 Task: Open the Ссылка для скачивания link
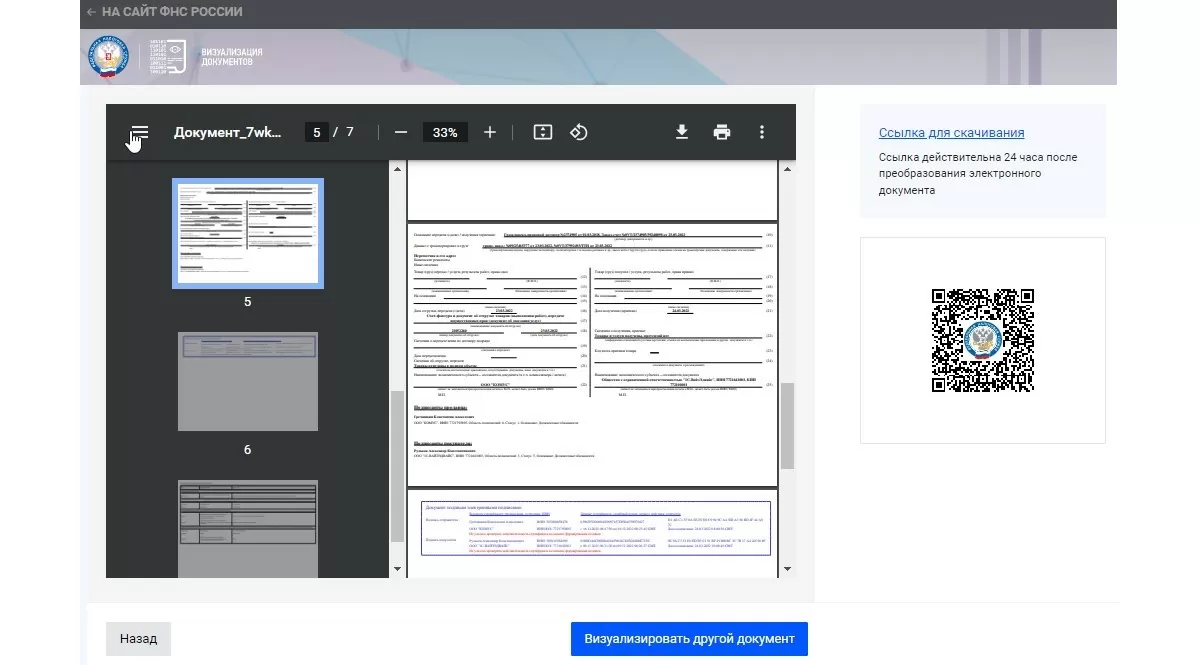point(951,133)
